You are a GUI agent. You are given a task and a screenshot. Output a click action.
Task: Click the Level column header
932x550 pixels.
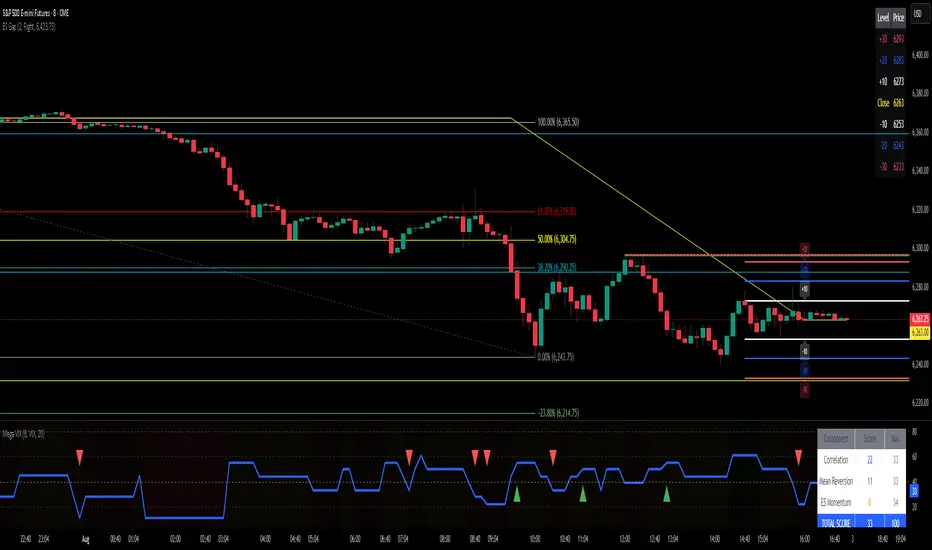883,18
